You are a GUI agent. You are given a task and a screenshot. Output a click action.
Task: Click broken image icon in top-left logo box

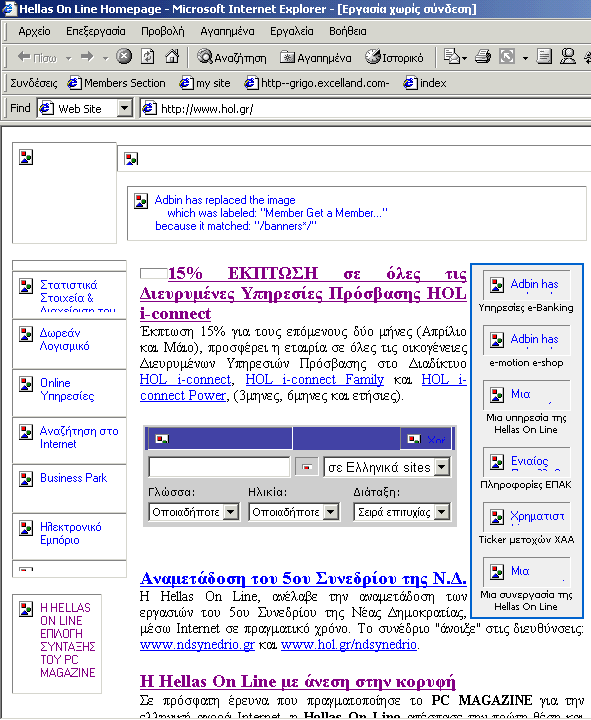click(x=26, y=157)
